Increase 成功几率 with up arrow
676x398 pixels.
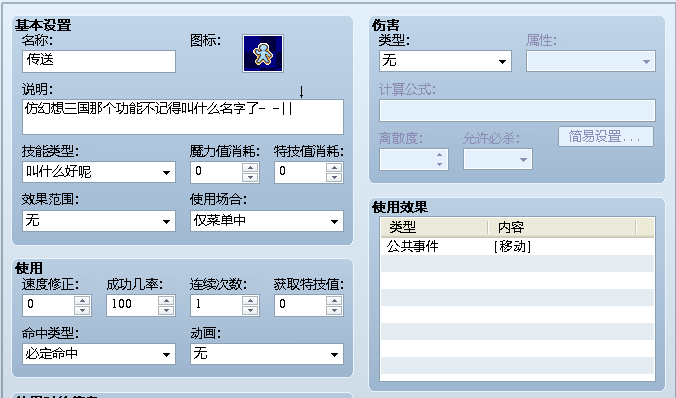pos(166,301)
